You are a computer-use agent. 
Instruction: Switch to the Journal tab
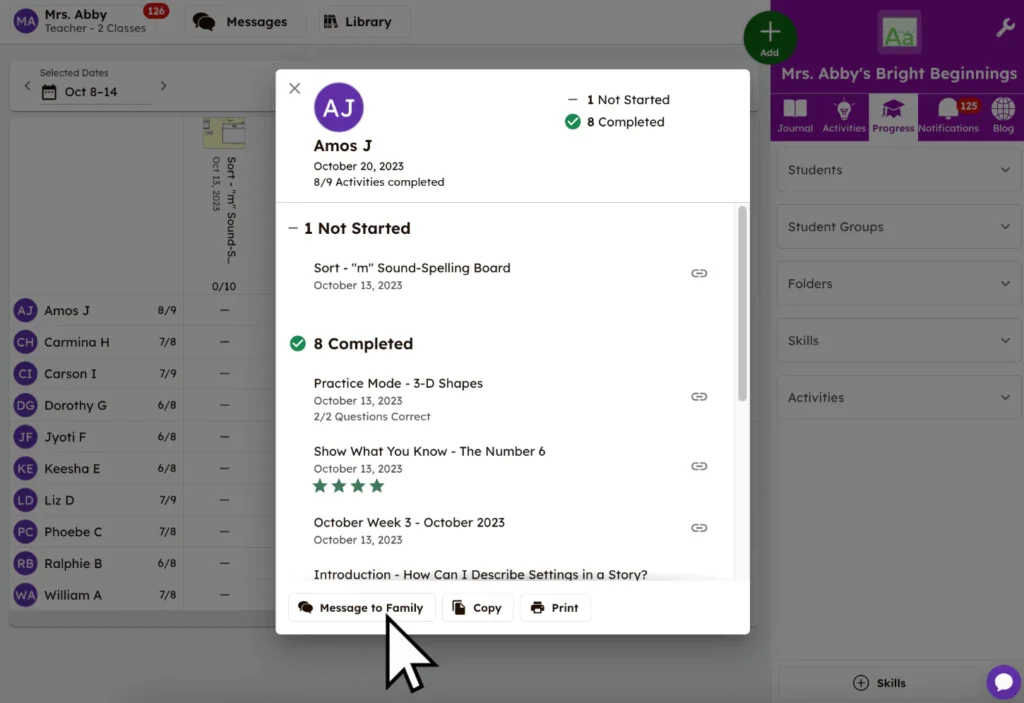click(x=795, y=116)
